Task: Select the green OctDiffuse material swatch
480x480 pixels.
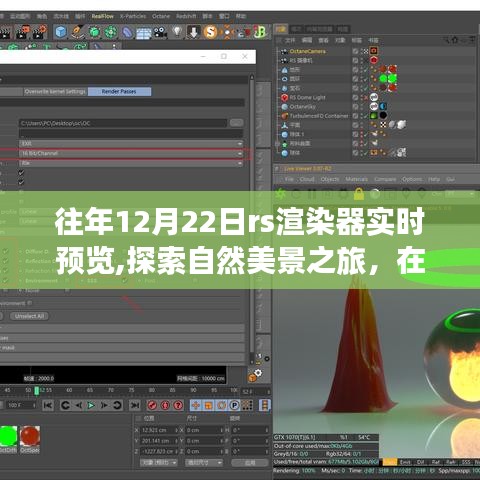Action: [8, 436]
